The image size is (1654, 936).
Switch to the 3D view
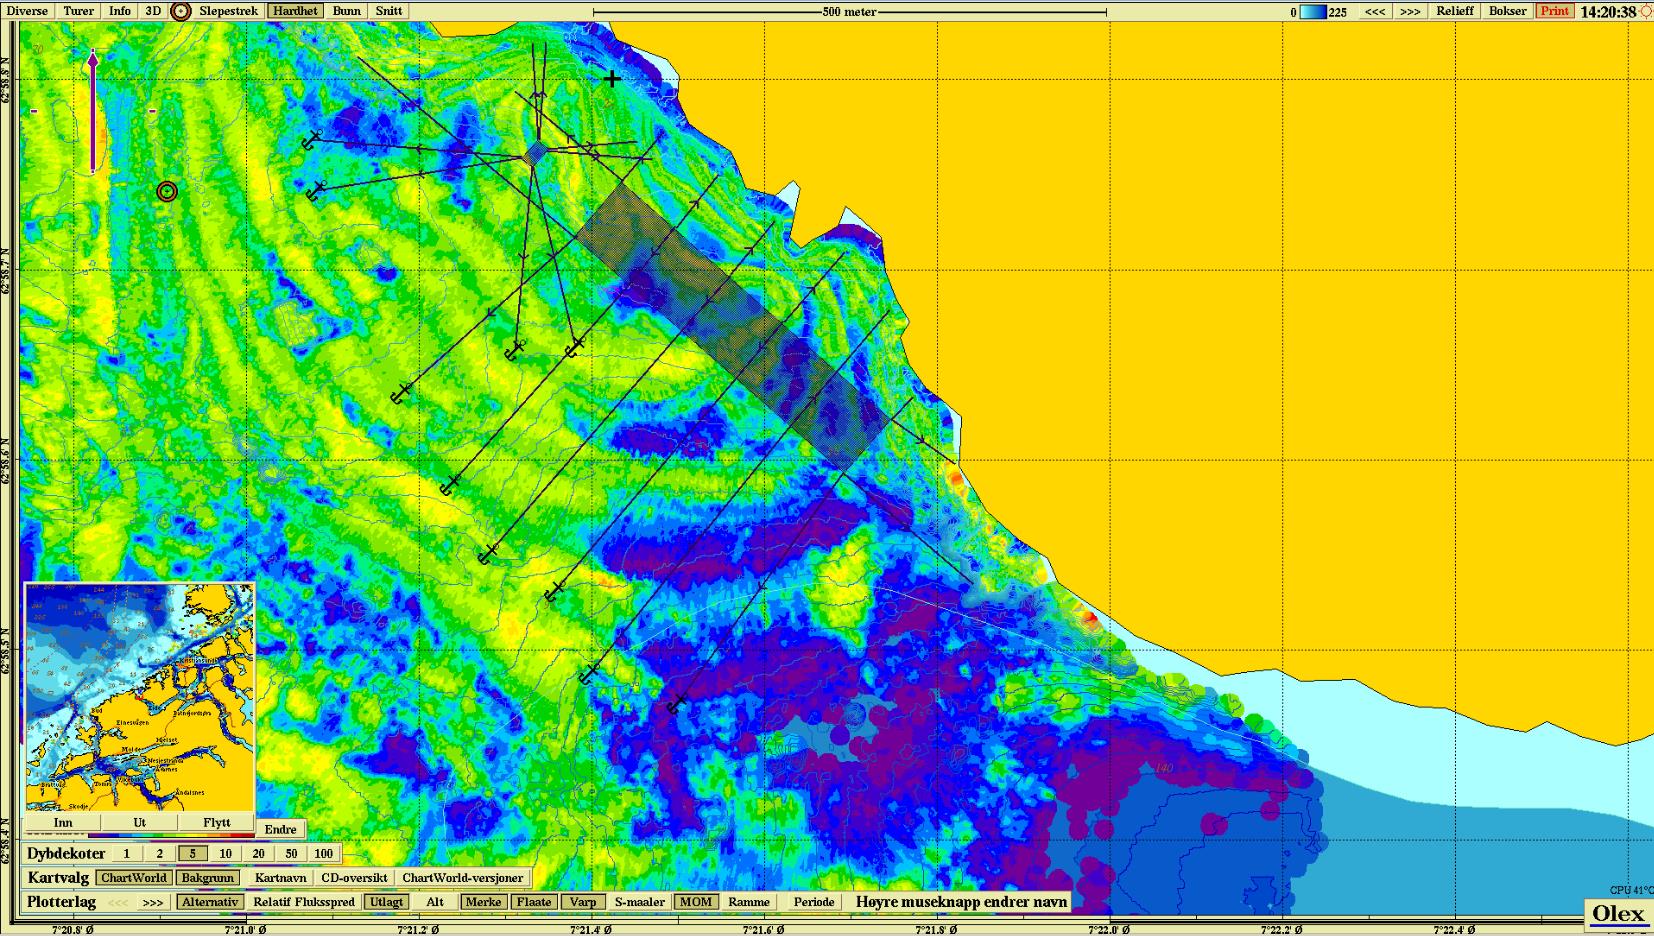pos(152,11)
